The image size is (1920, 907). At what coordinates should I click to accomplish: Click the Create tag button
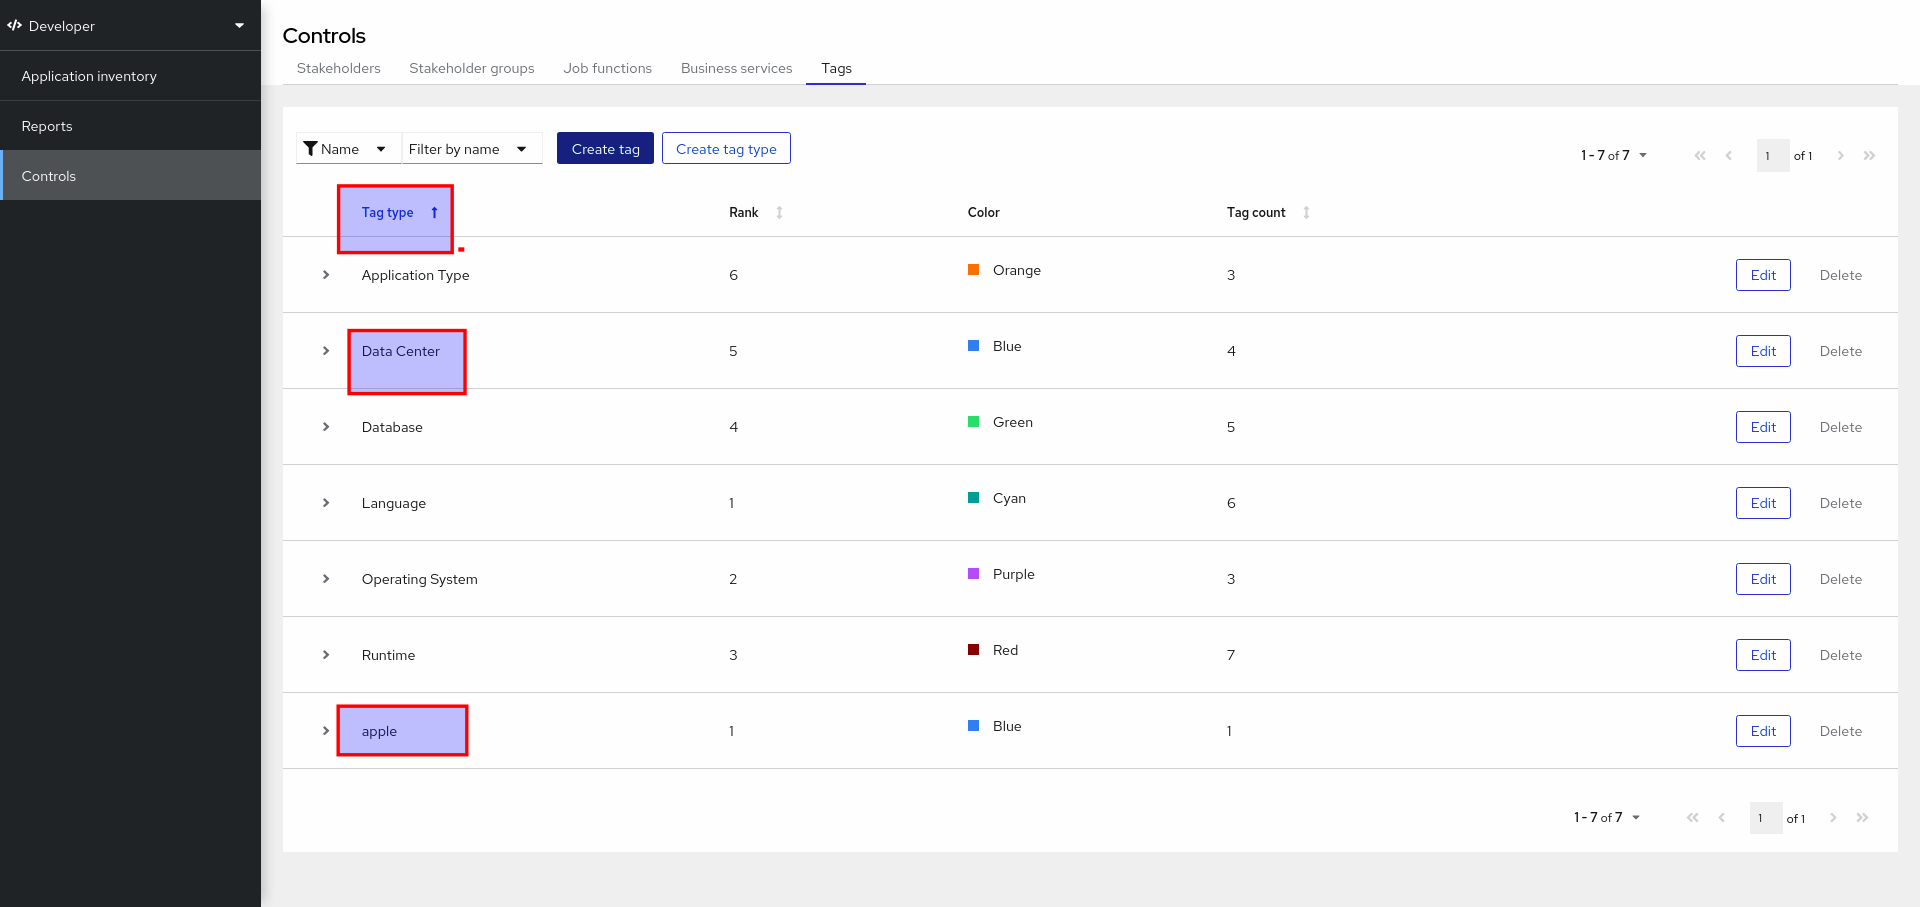pyautogui.click(x=605, y=149)
